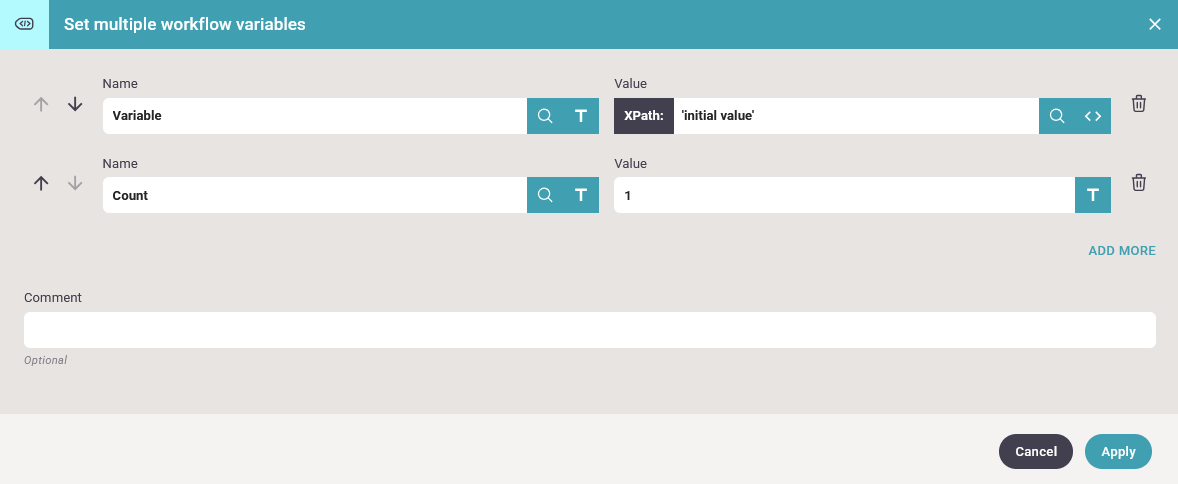Click text mode icon beside Count name
The height and width of the screenshot is (484, 1178).
coord(581,195)
